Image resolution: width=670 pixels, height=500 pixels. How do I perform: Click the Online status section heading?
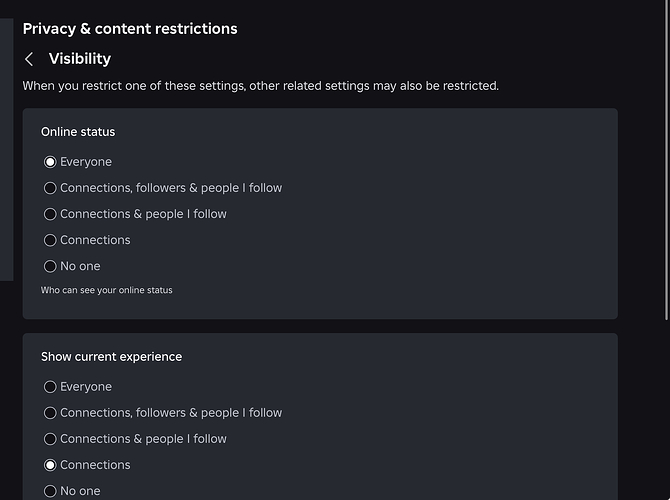78,132
